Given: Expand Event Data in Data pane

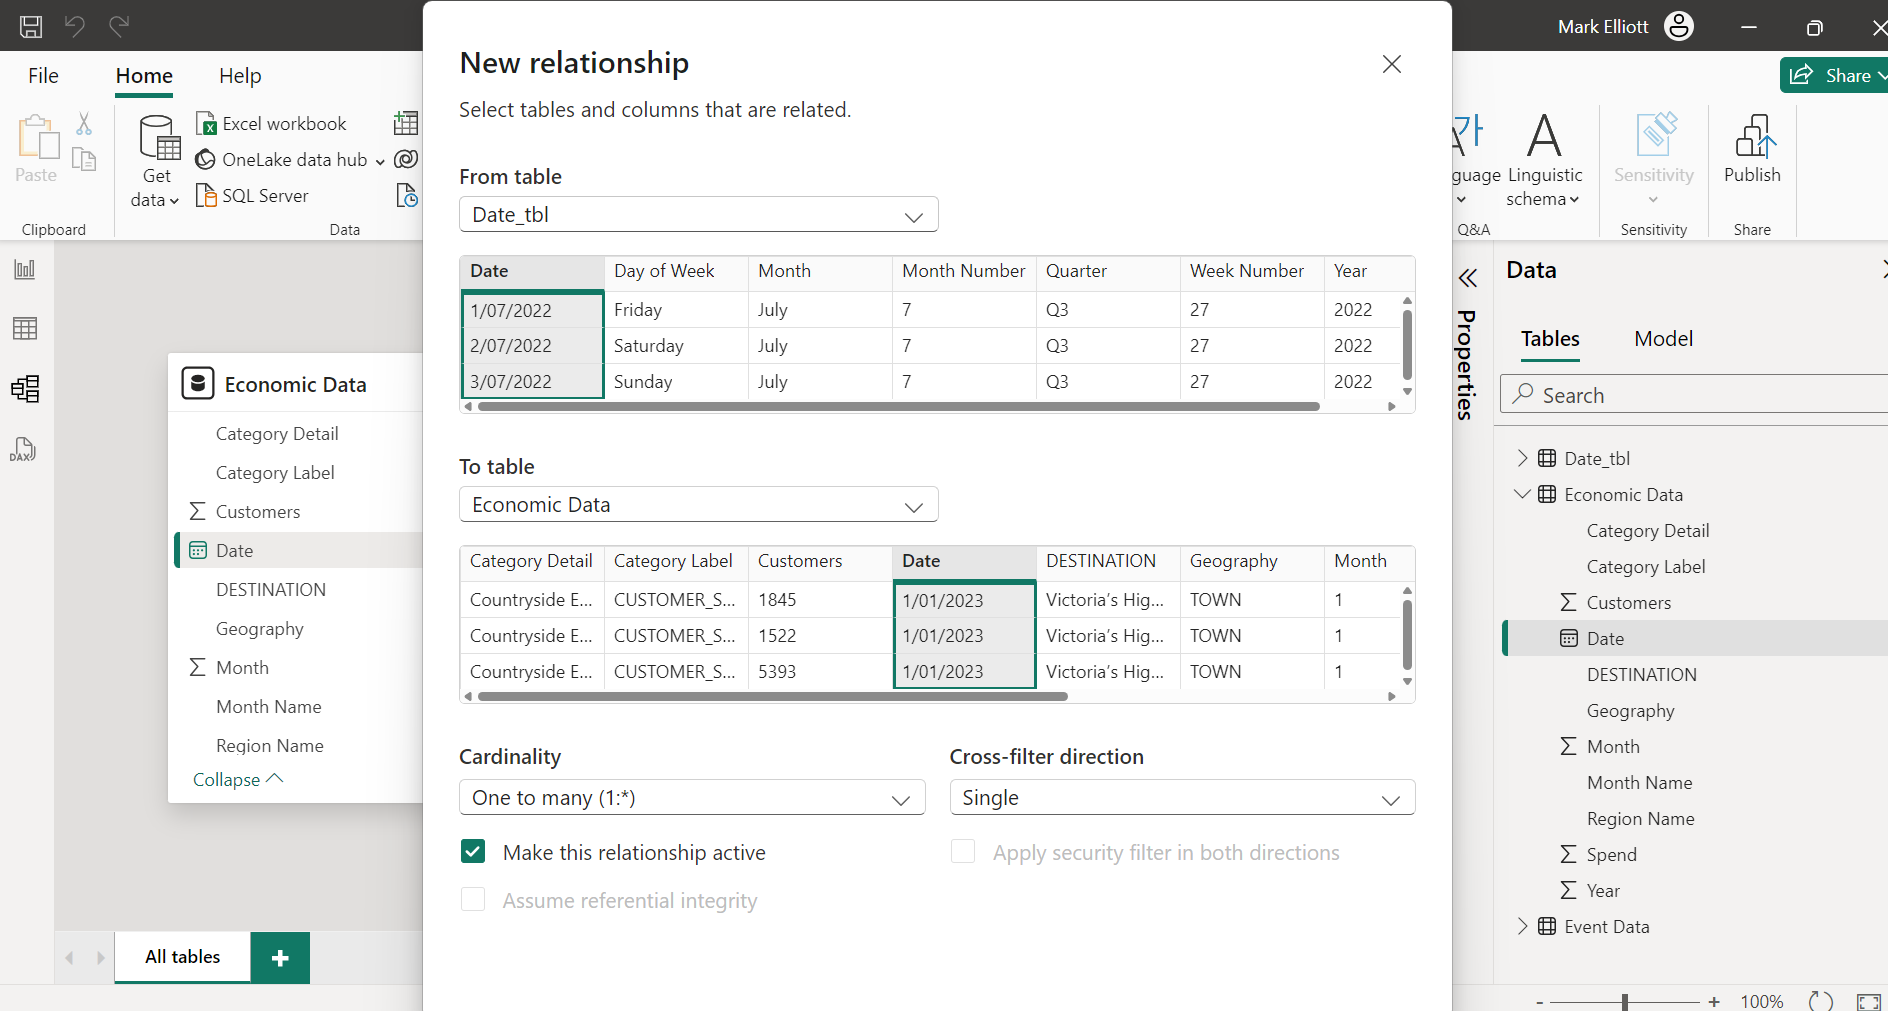Looking at the screenshot, I should 1523,926.
